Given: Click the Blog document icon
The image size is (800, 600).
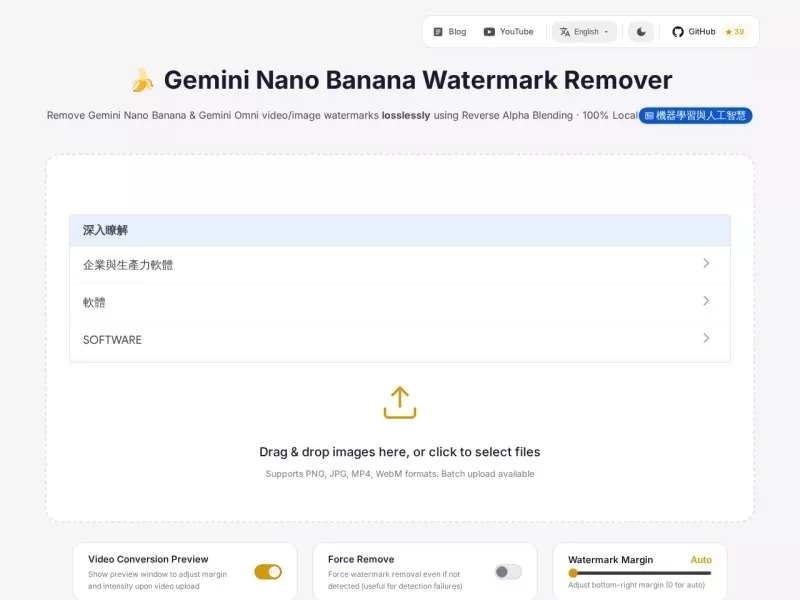Looking at the screenshot, I should coord(438,32).
